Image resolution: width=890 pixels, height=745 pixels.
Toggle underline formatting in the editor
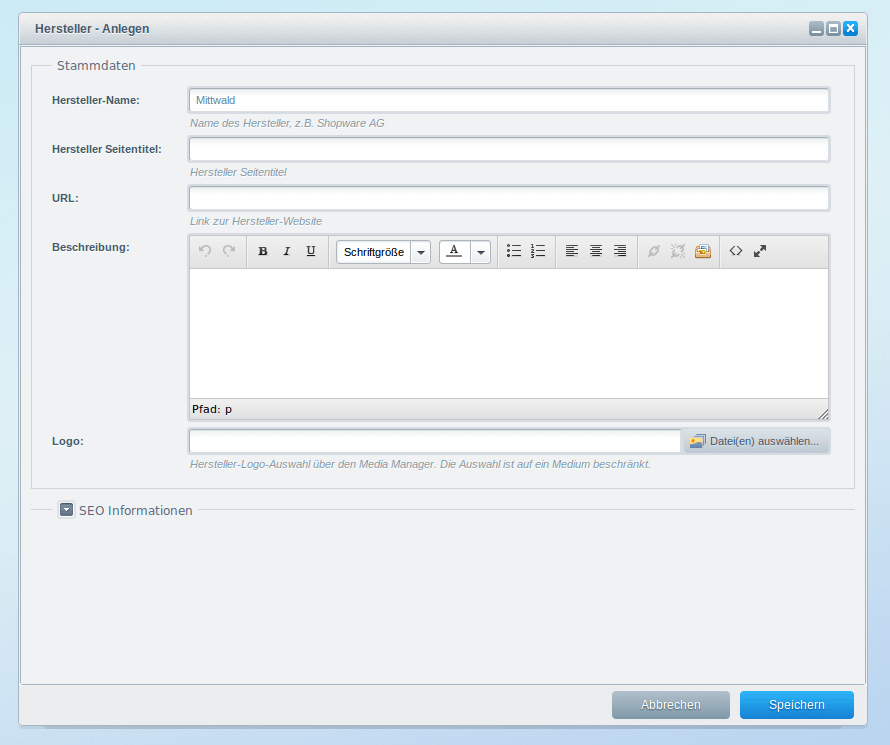tap(311, 252)
